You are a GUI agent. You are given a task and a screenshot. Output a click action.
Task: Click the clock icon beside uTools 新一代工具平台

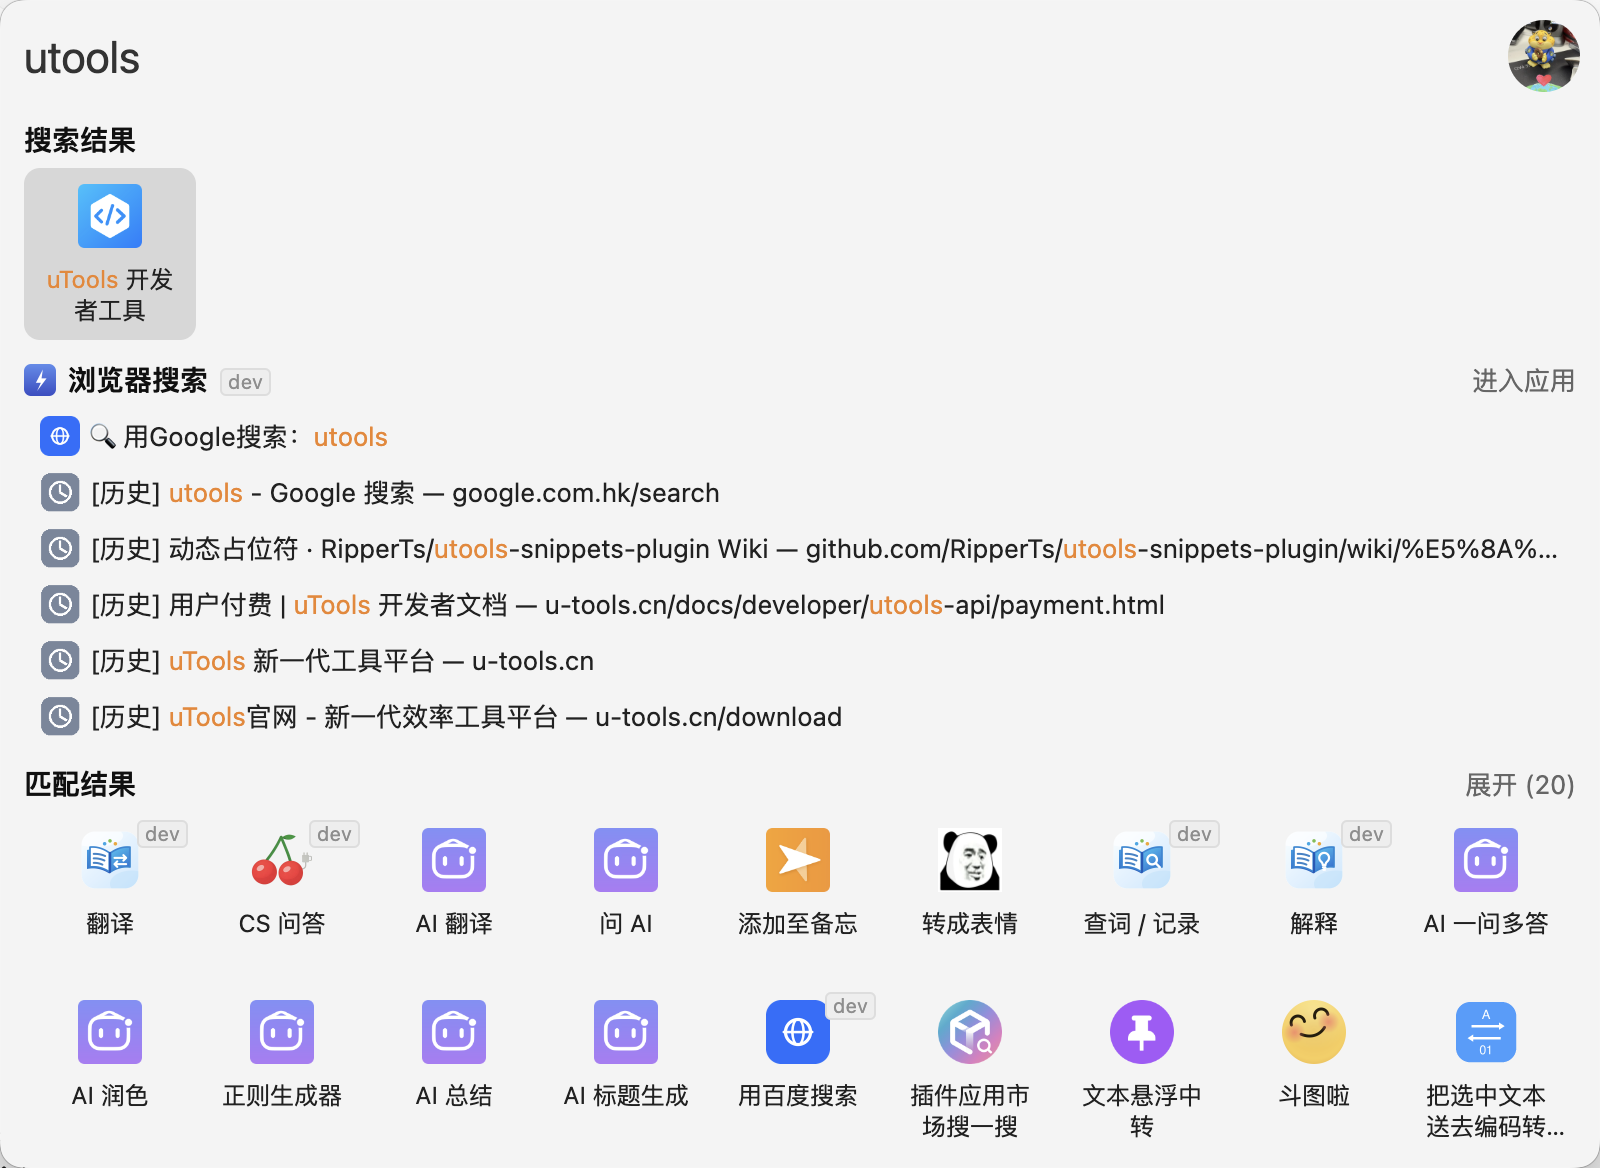60,660
